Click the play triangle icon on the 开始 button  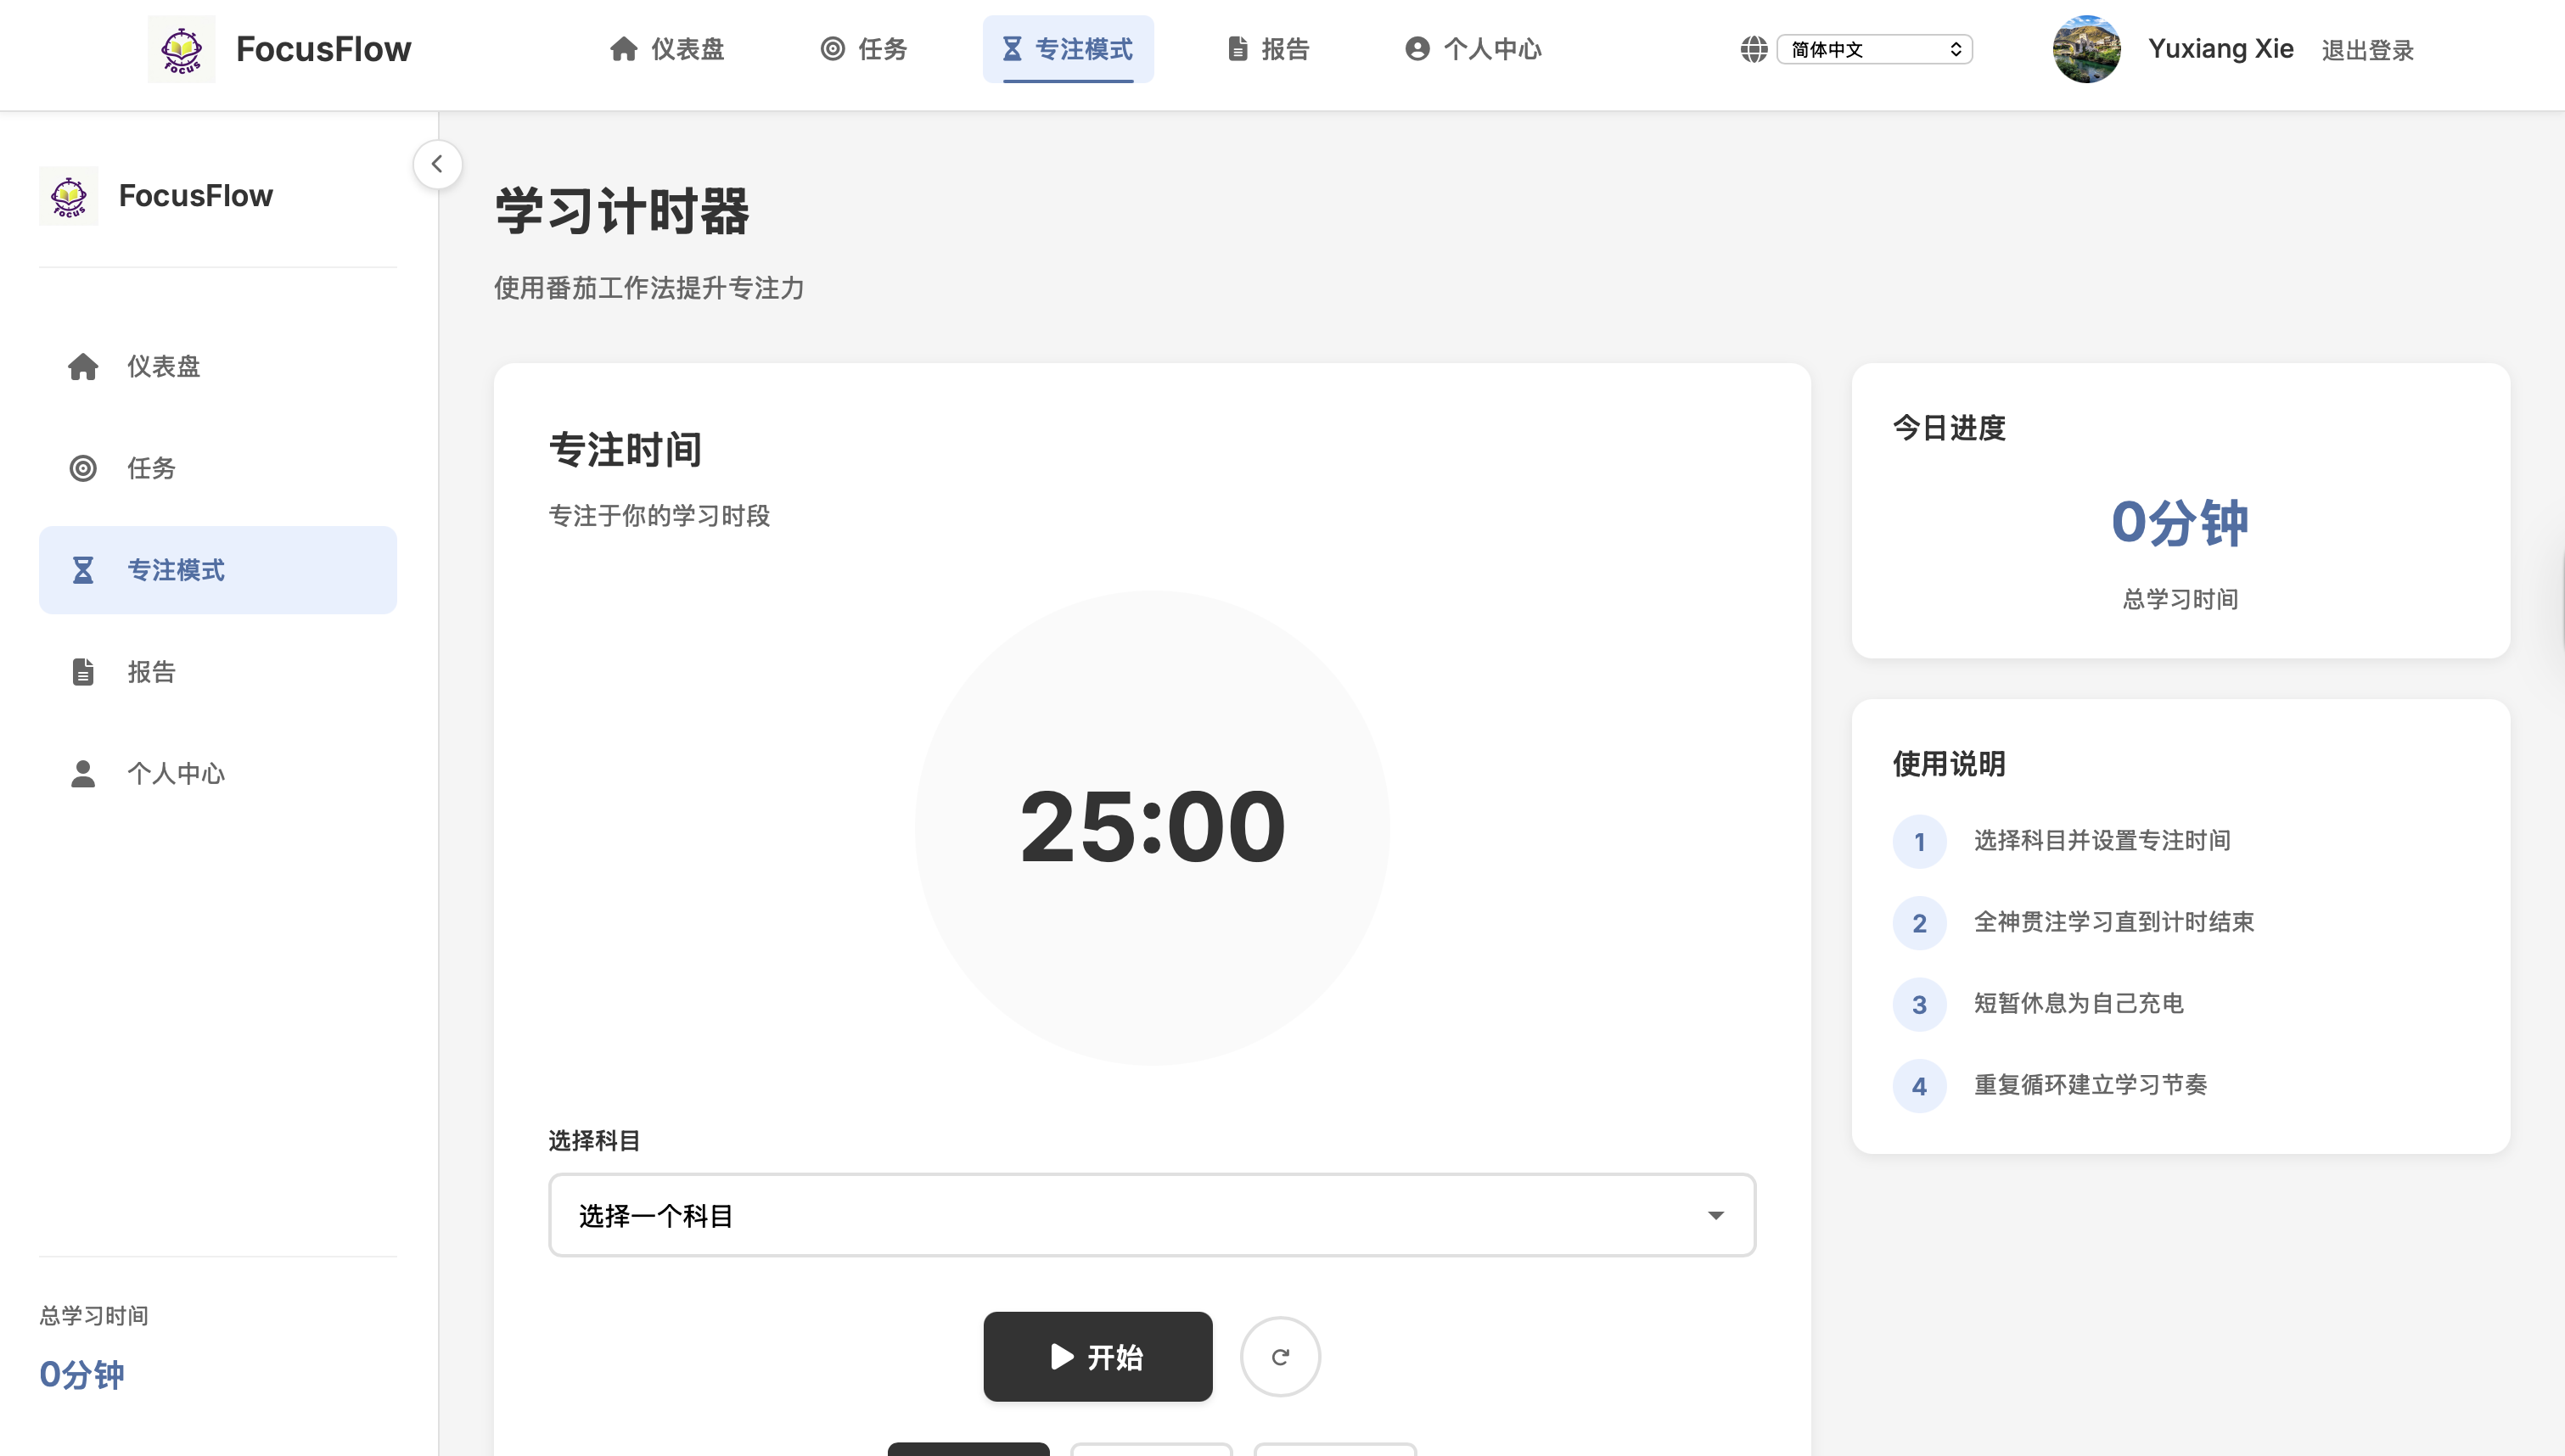(x=1061, y=1356)
